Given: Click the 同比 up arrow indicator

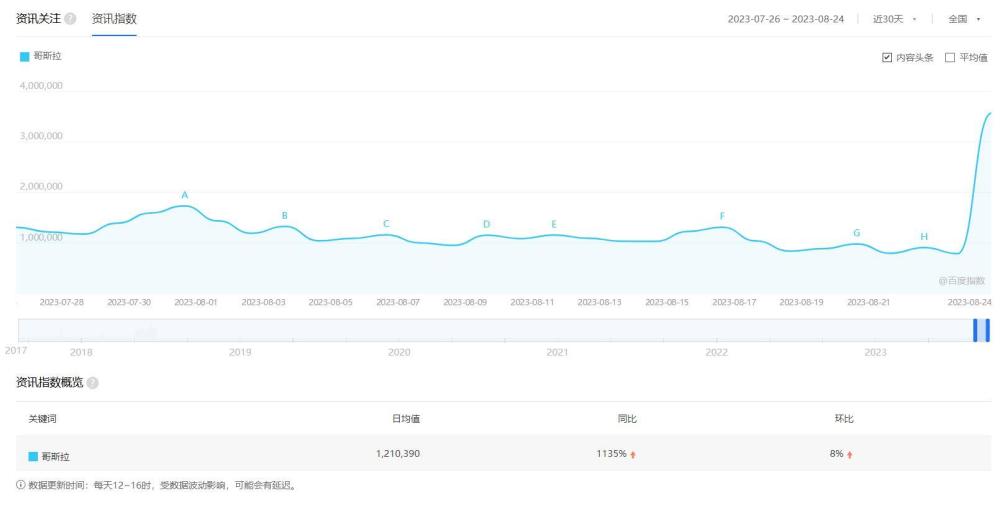Looking at the screenshot, I should coord(633,455).
